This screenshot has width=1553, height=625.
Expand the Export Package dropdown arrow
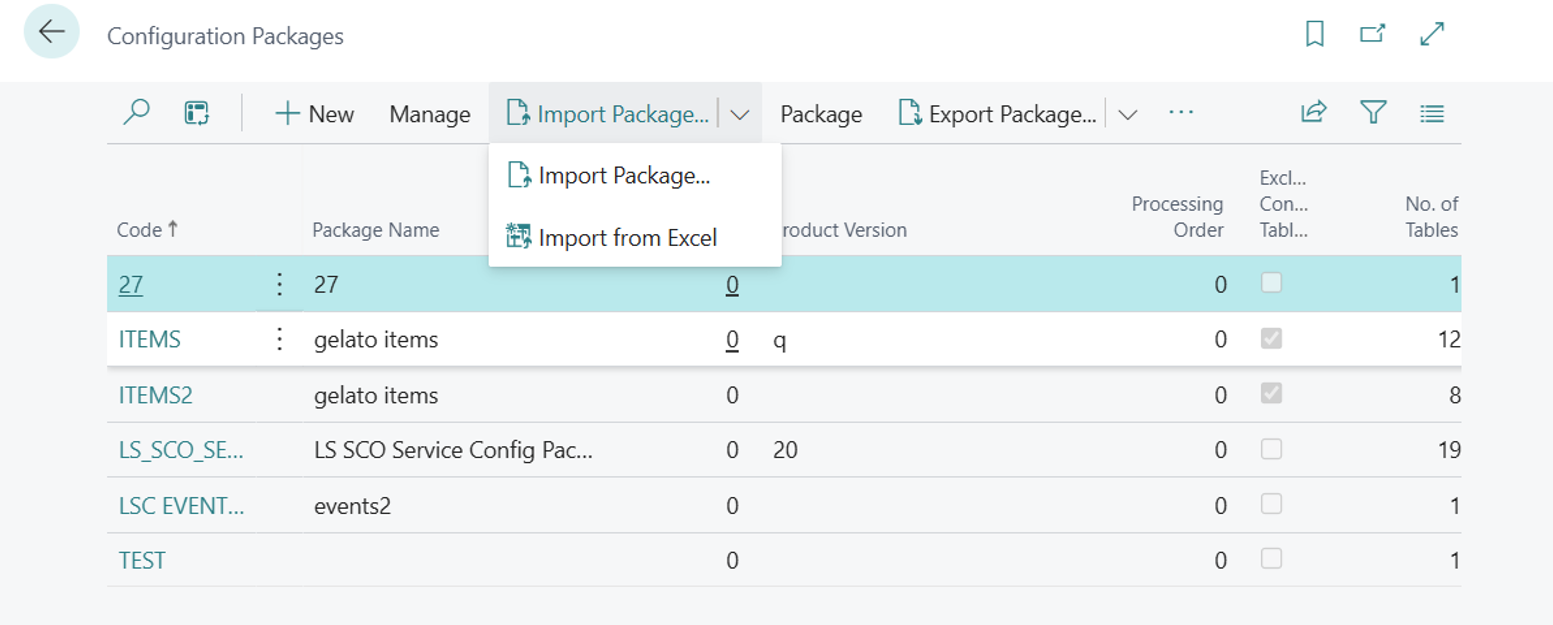[x=1127, y=114]
